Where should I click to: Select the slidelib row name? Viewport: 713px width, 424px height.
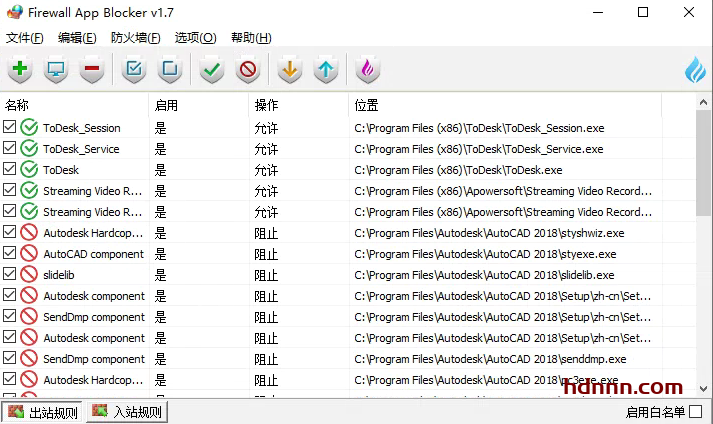pyautogui.click(x=59, y=275)
